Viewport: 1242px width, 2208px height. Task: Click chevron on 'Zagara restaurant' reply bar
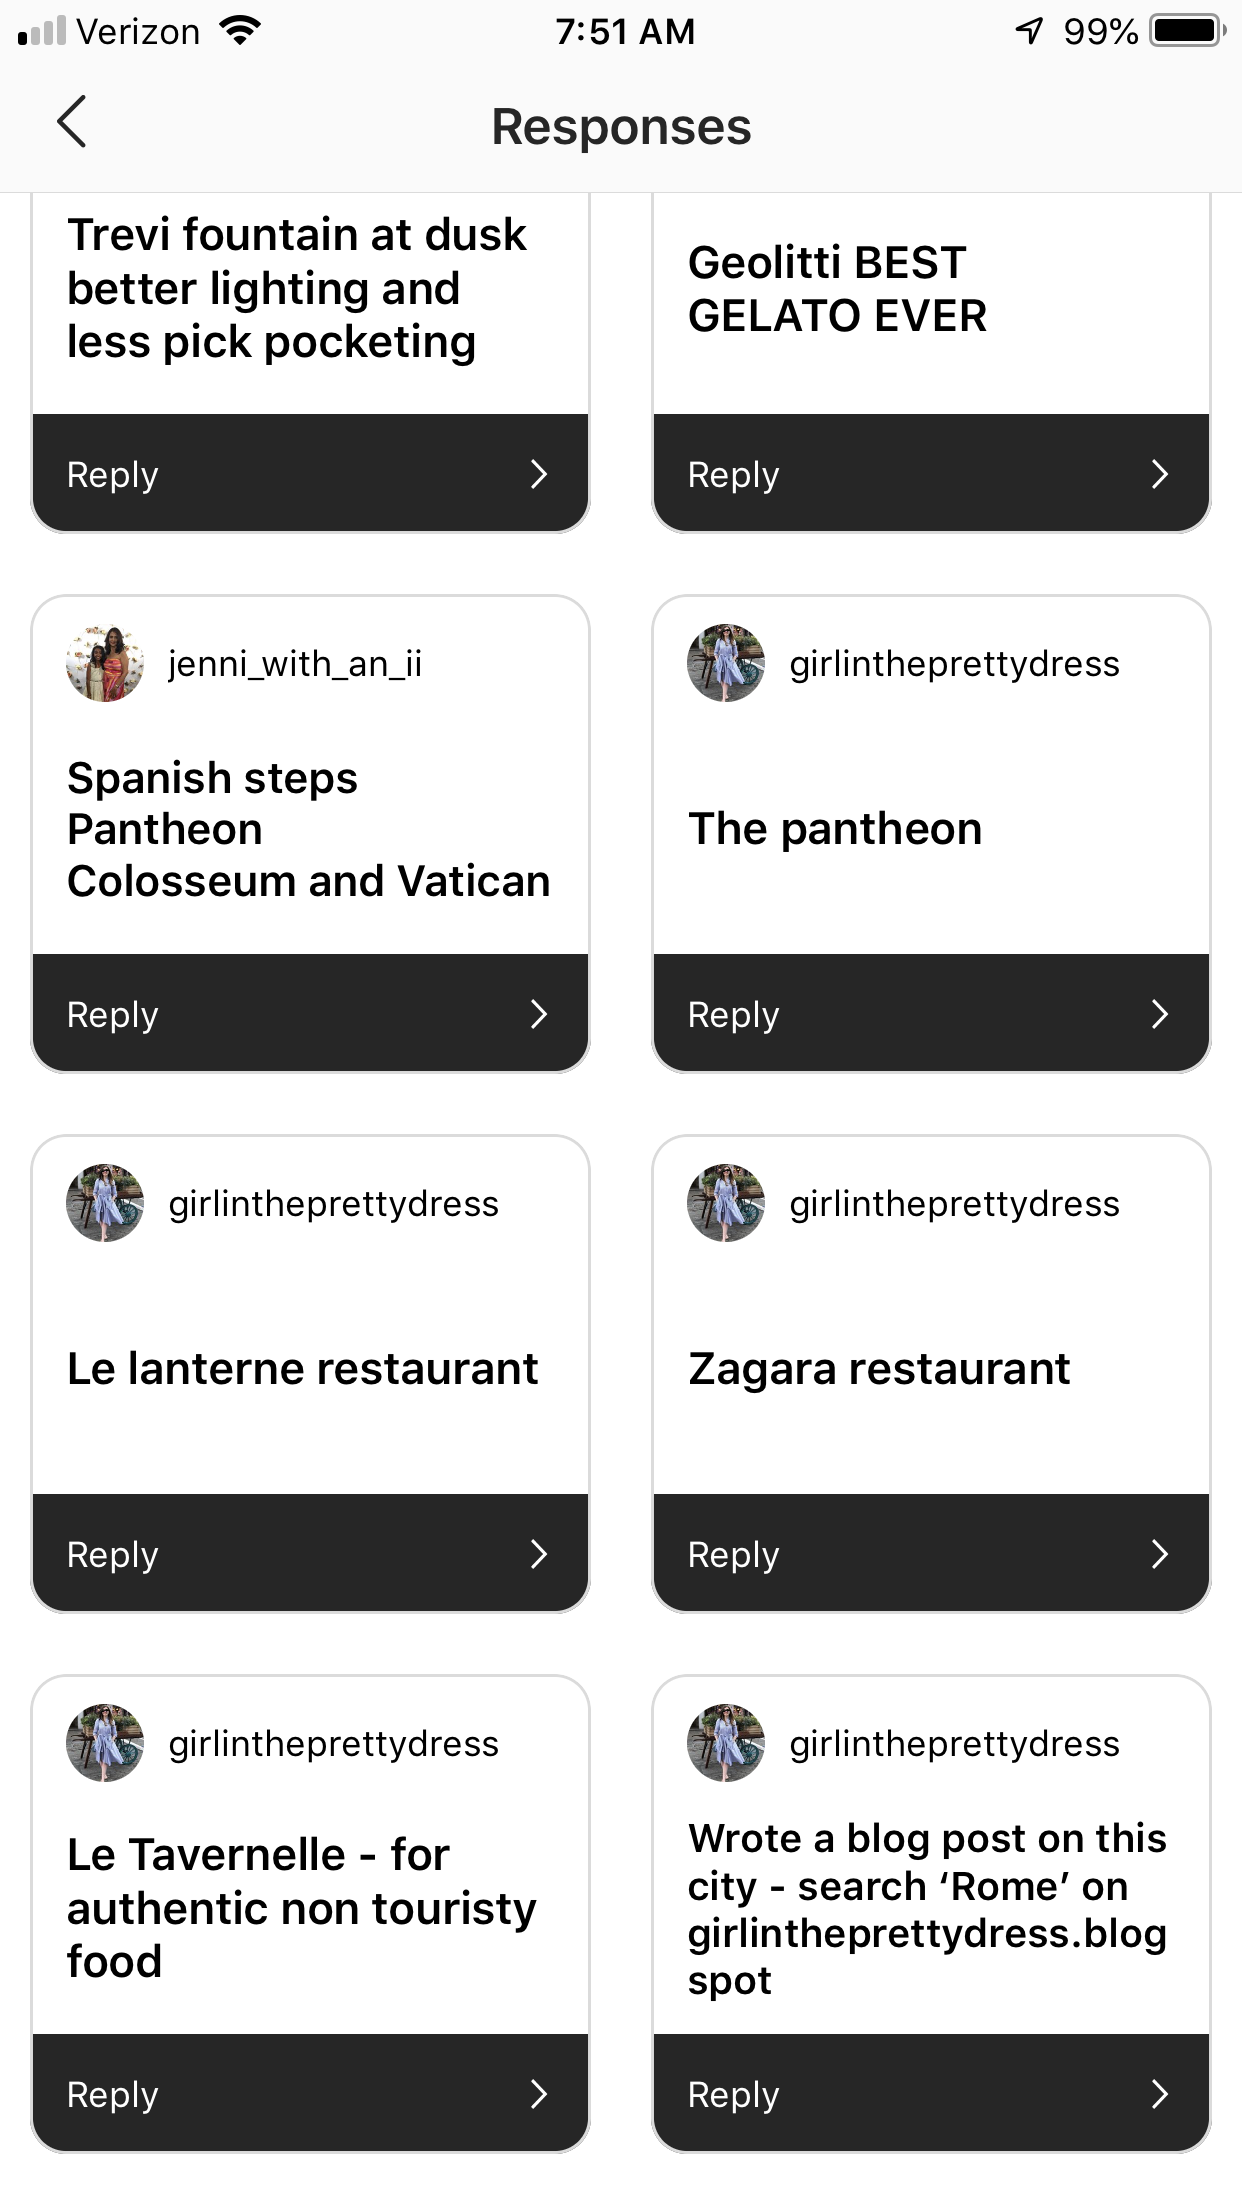point(1160,1554)
